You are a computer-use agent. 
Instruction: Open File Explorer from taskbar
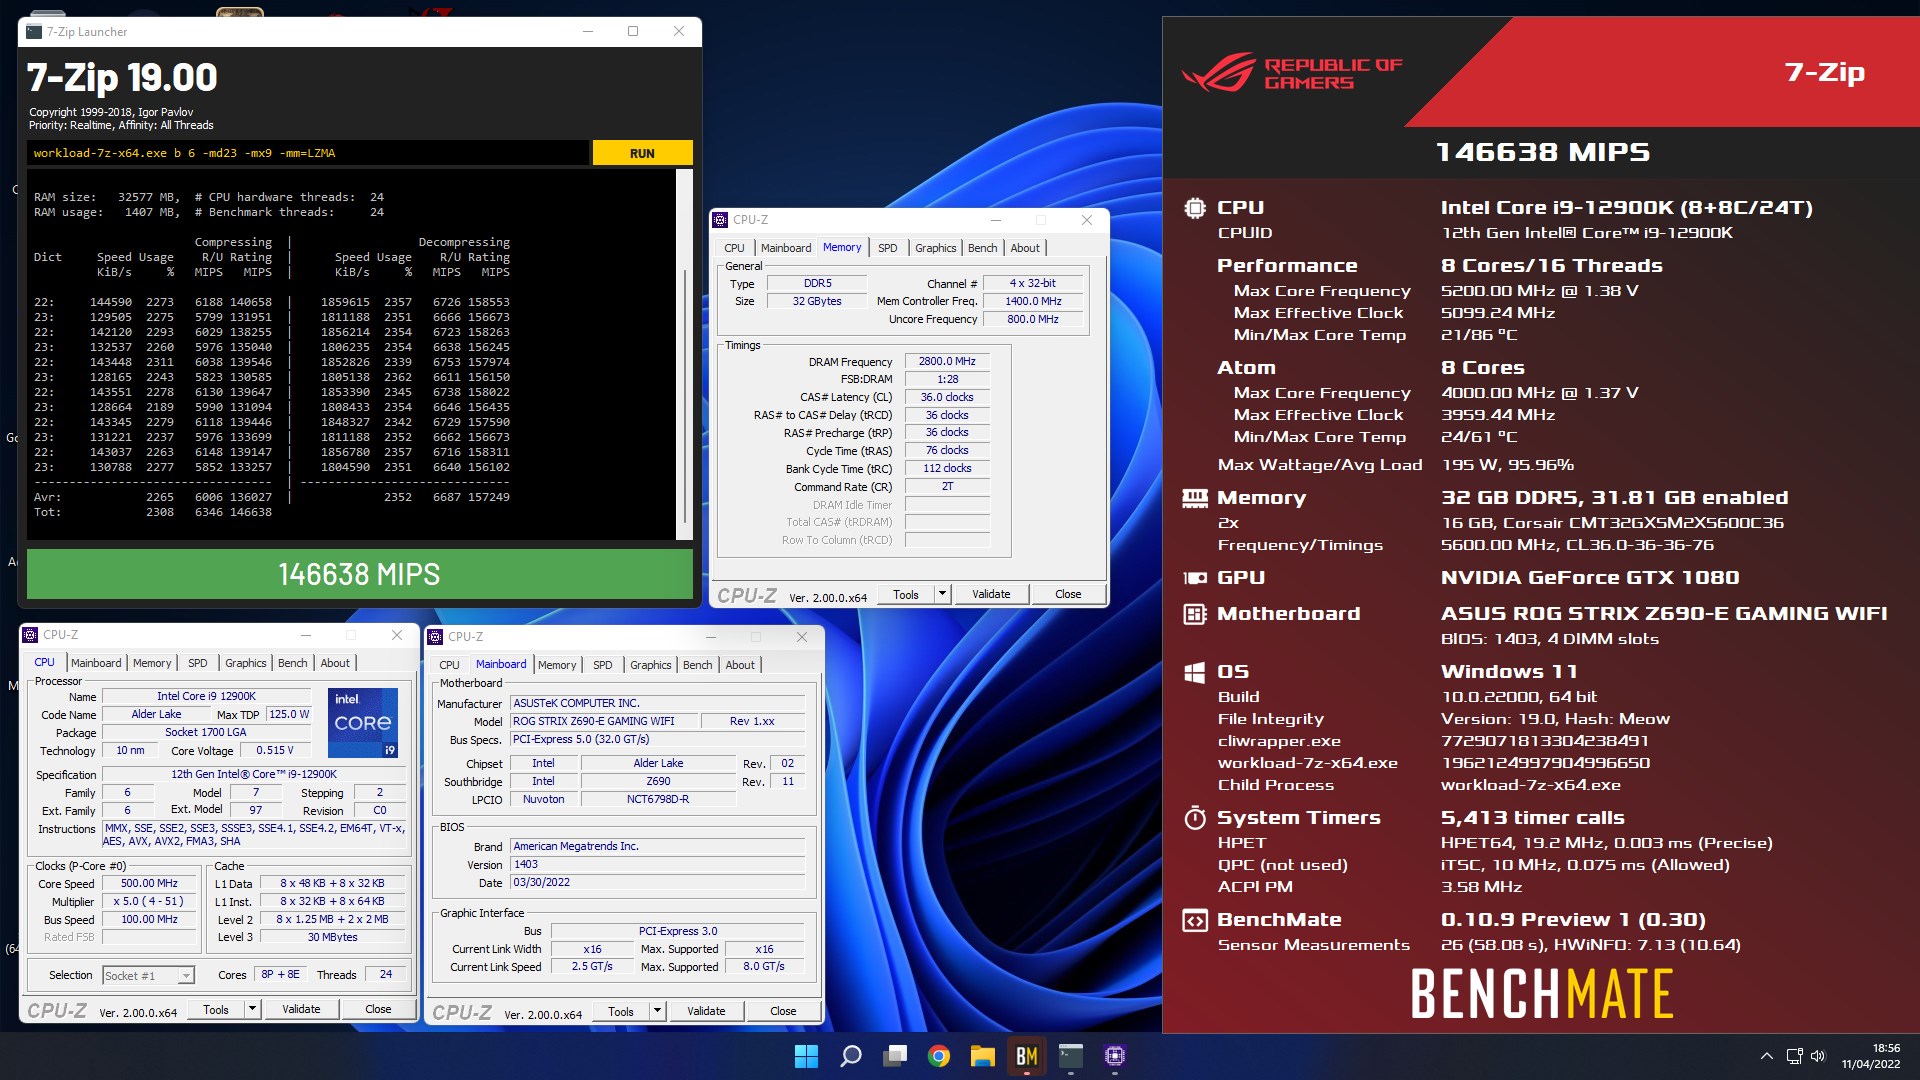982,1056
